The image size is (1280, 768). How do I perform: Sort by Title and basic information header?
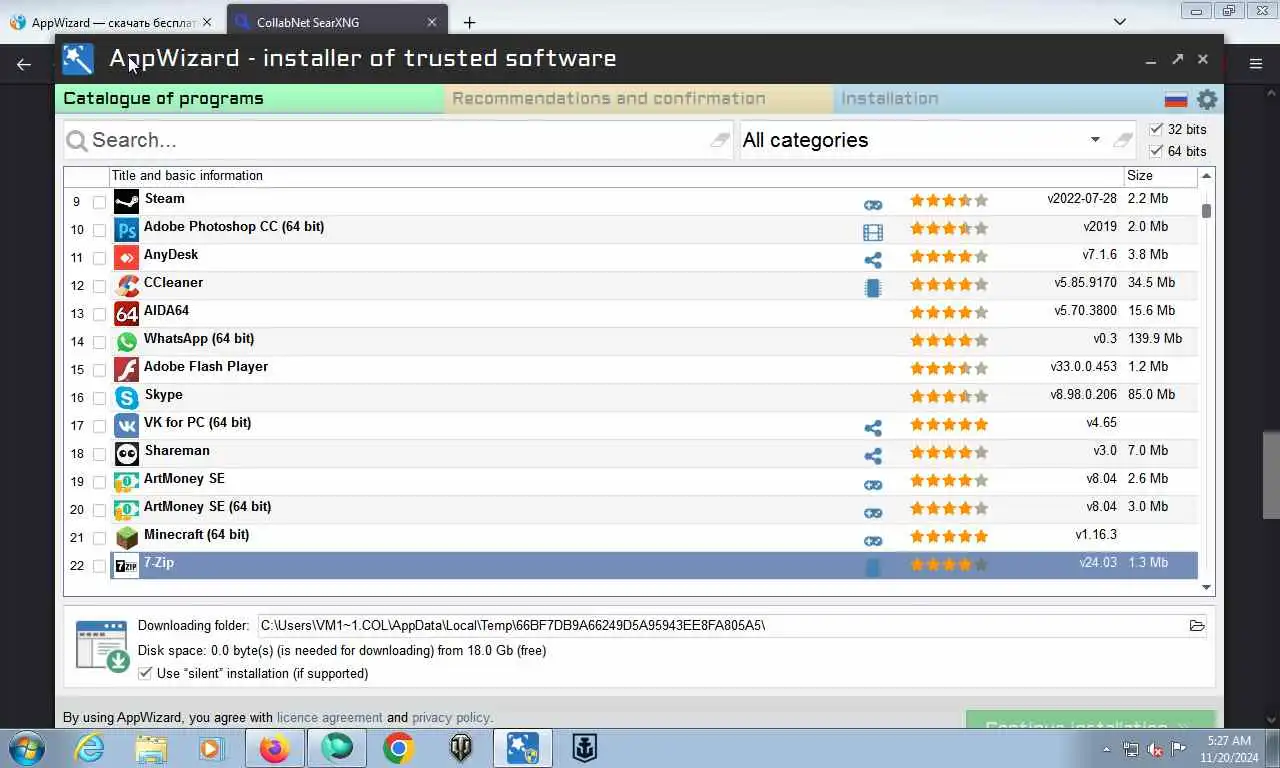tap(616, 176)
